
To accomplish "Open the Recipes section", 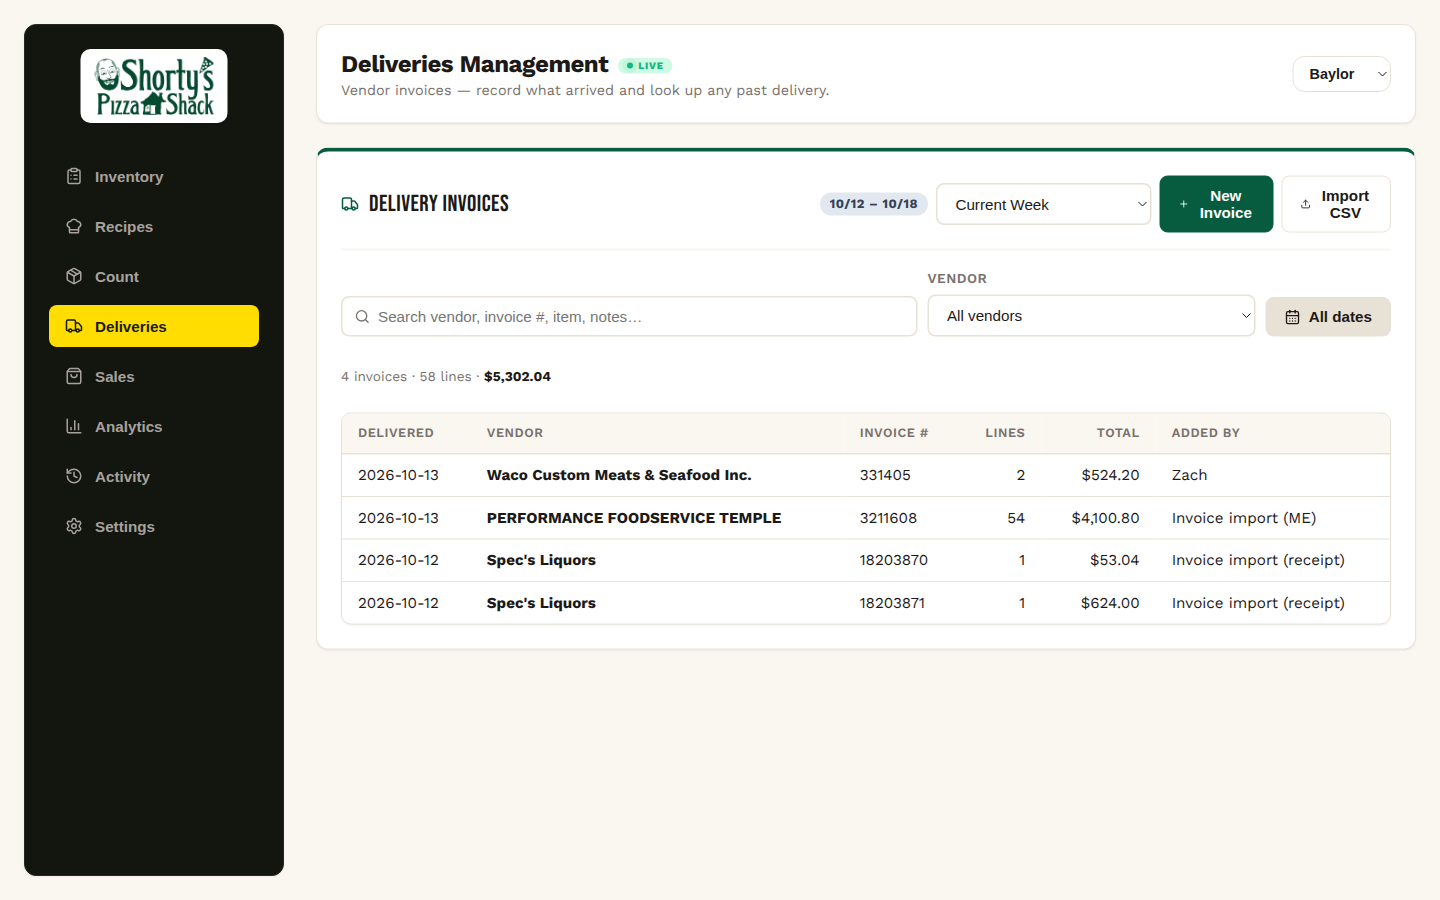I will coord(154,226).
